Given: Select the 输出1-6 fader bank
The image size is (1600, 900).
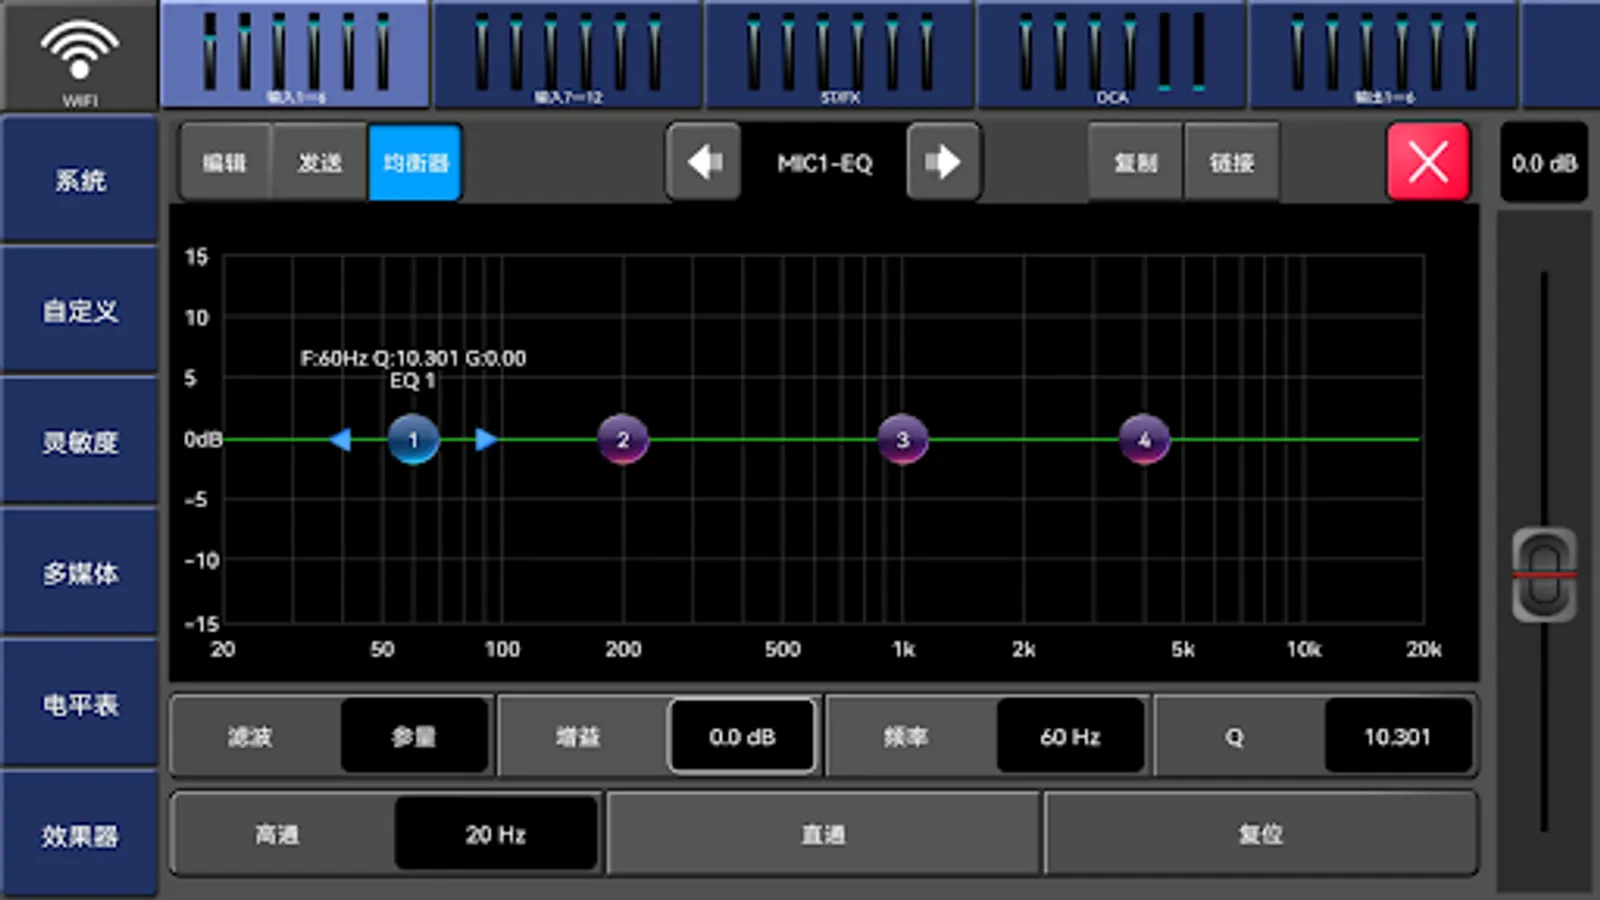Looking at the screenshot, I should (1384, 54).
